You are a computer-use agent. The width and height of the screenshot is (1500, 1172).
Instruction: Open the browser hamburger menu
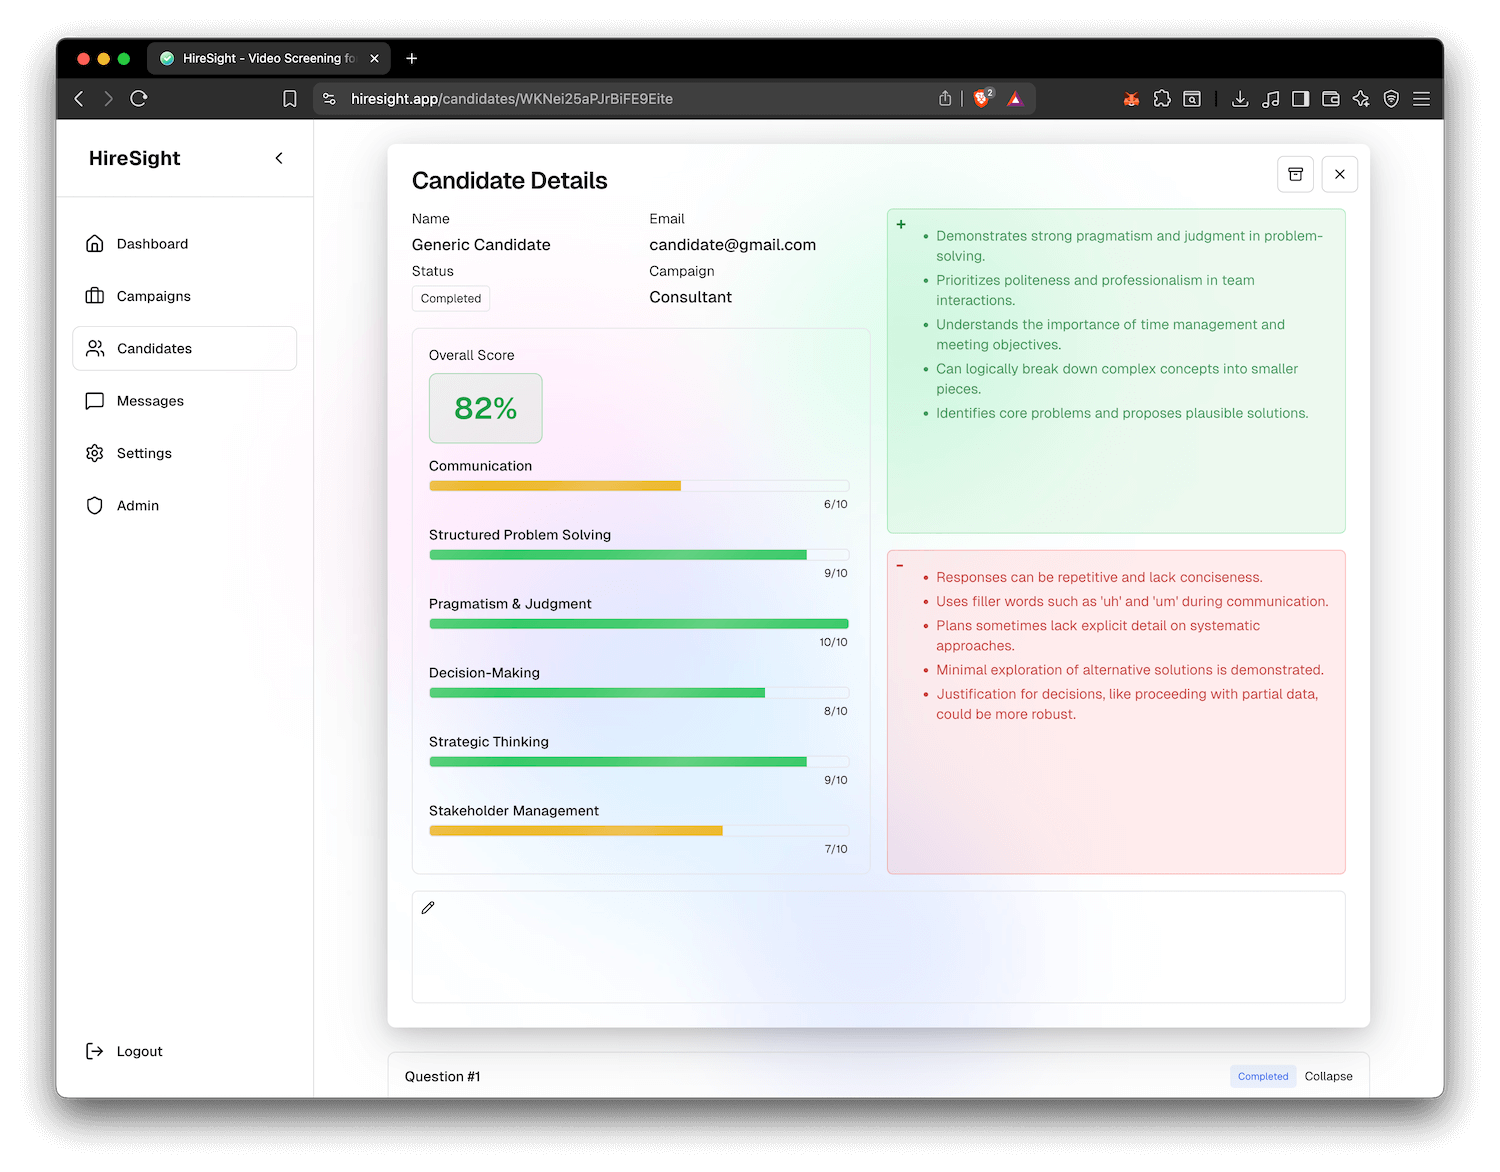tap(1421, 99)
